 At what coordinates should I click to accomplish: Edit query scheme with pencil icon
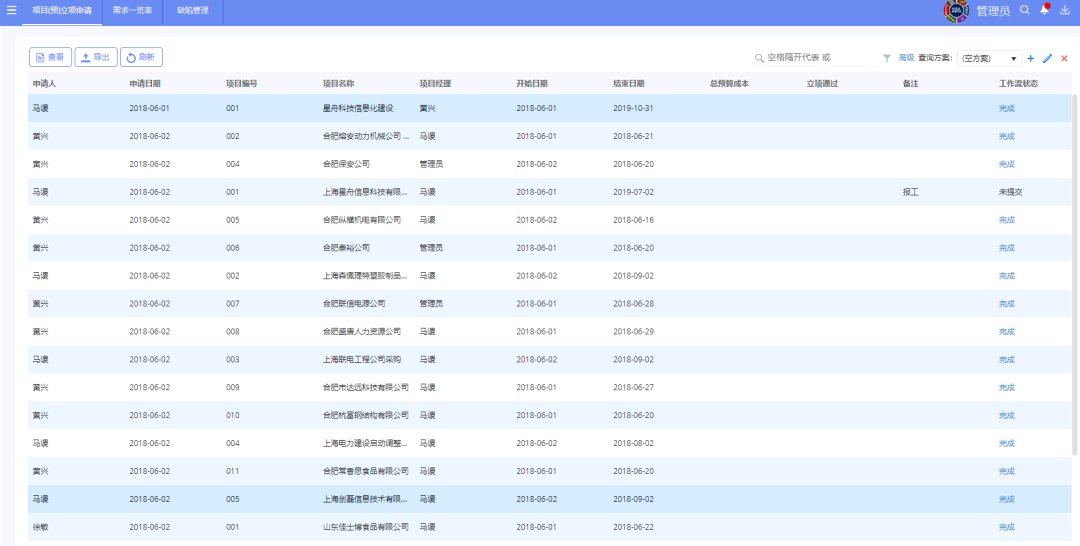click(x=1048, y=59)
